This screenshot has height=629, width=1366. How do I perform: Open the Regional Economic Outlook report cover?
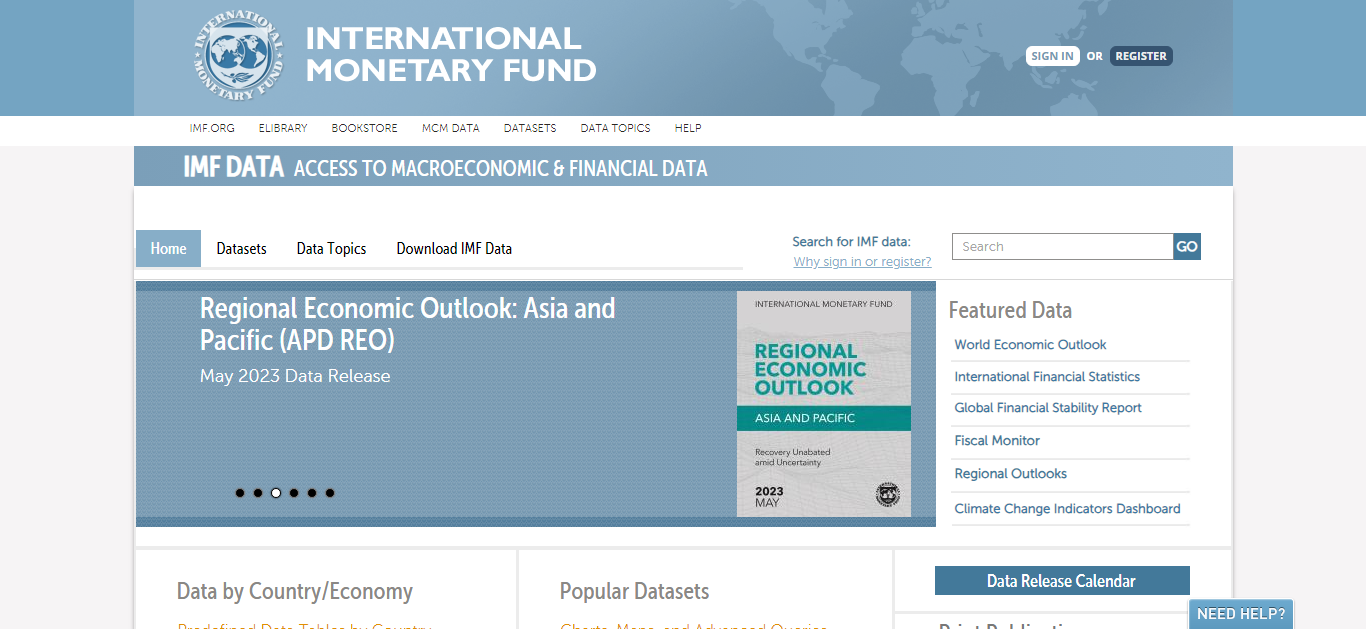click(823, 403)
